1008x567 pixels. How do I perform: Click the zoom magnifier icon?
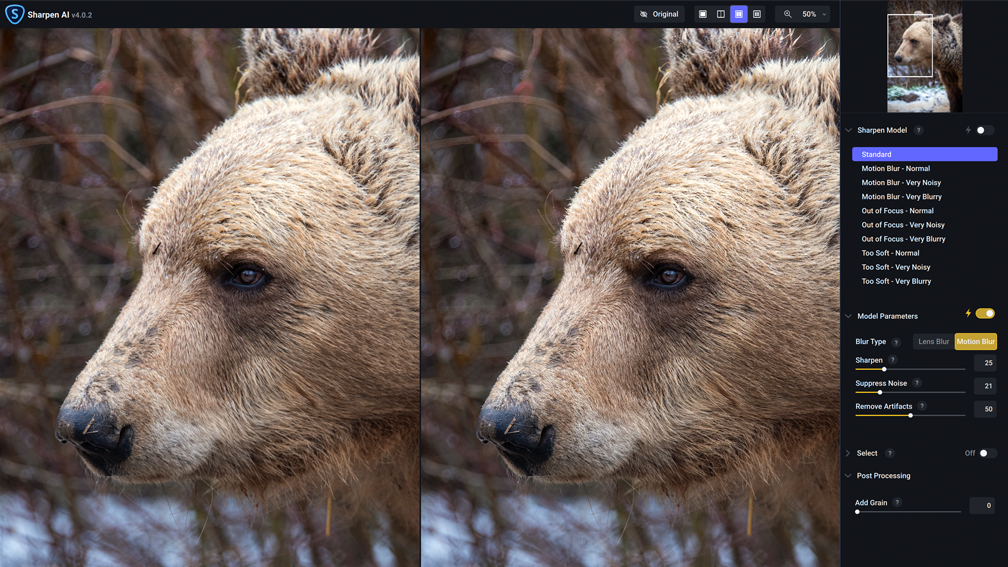tap(788, 14)
